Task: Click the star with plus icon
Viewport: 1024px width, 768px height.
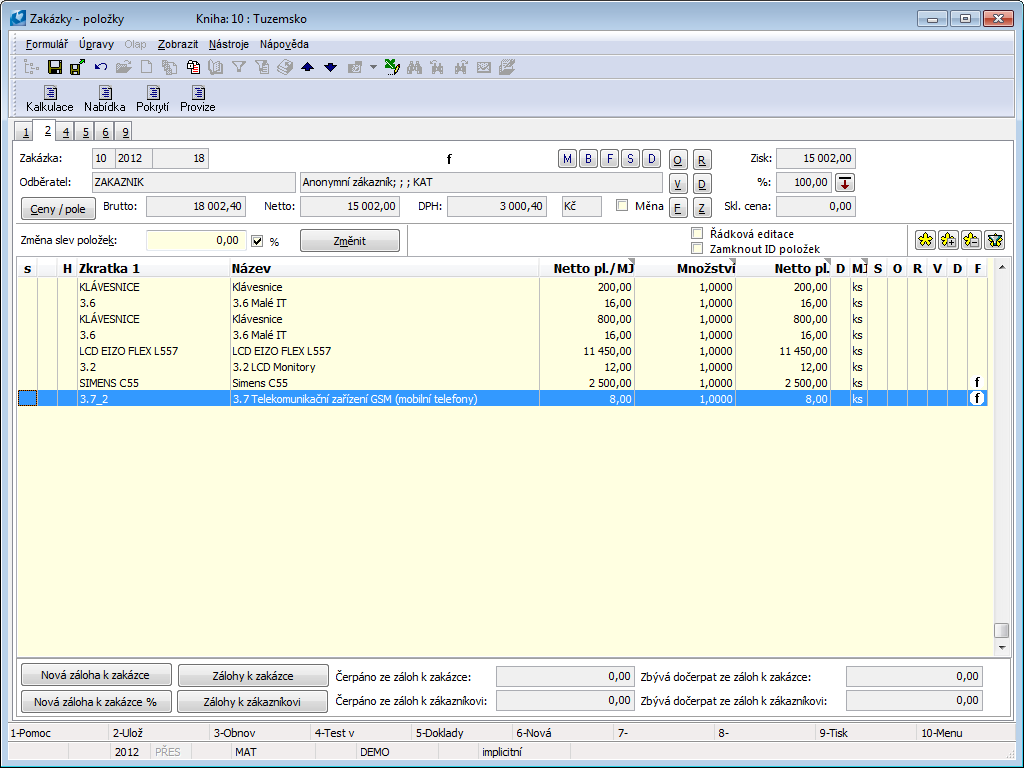Action: click(948, 240)
